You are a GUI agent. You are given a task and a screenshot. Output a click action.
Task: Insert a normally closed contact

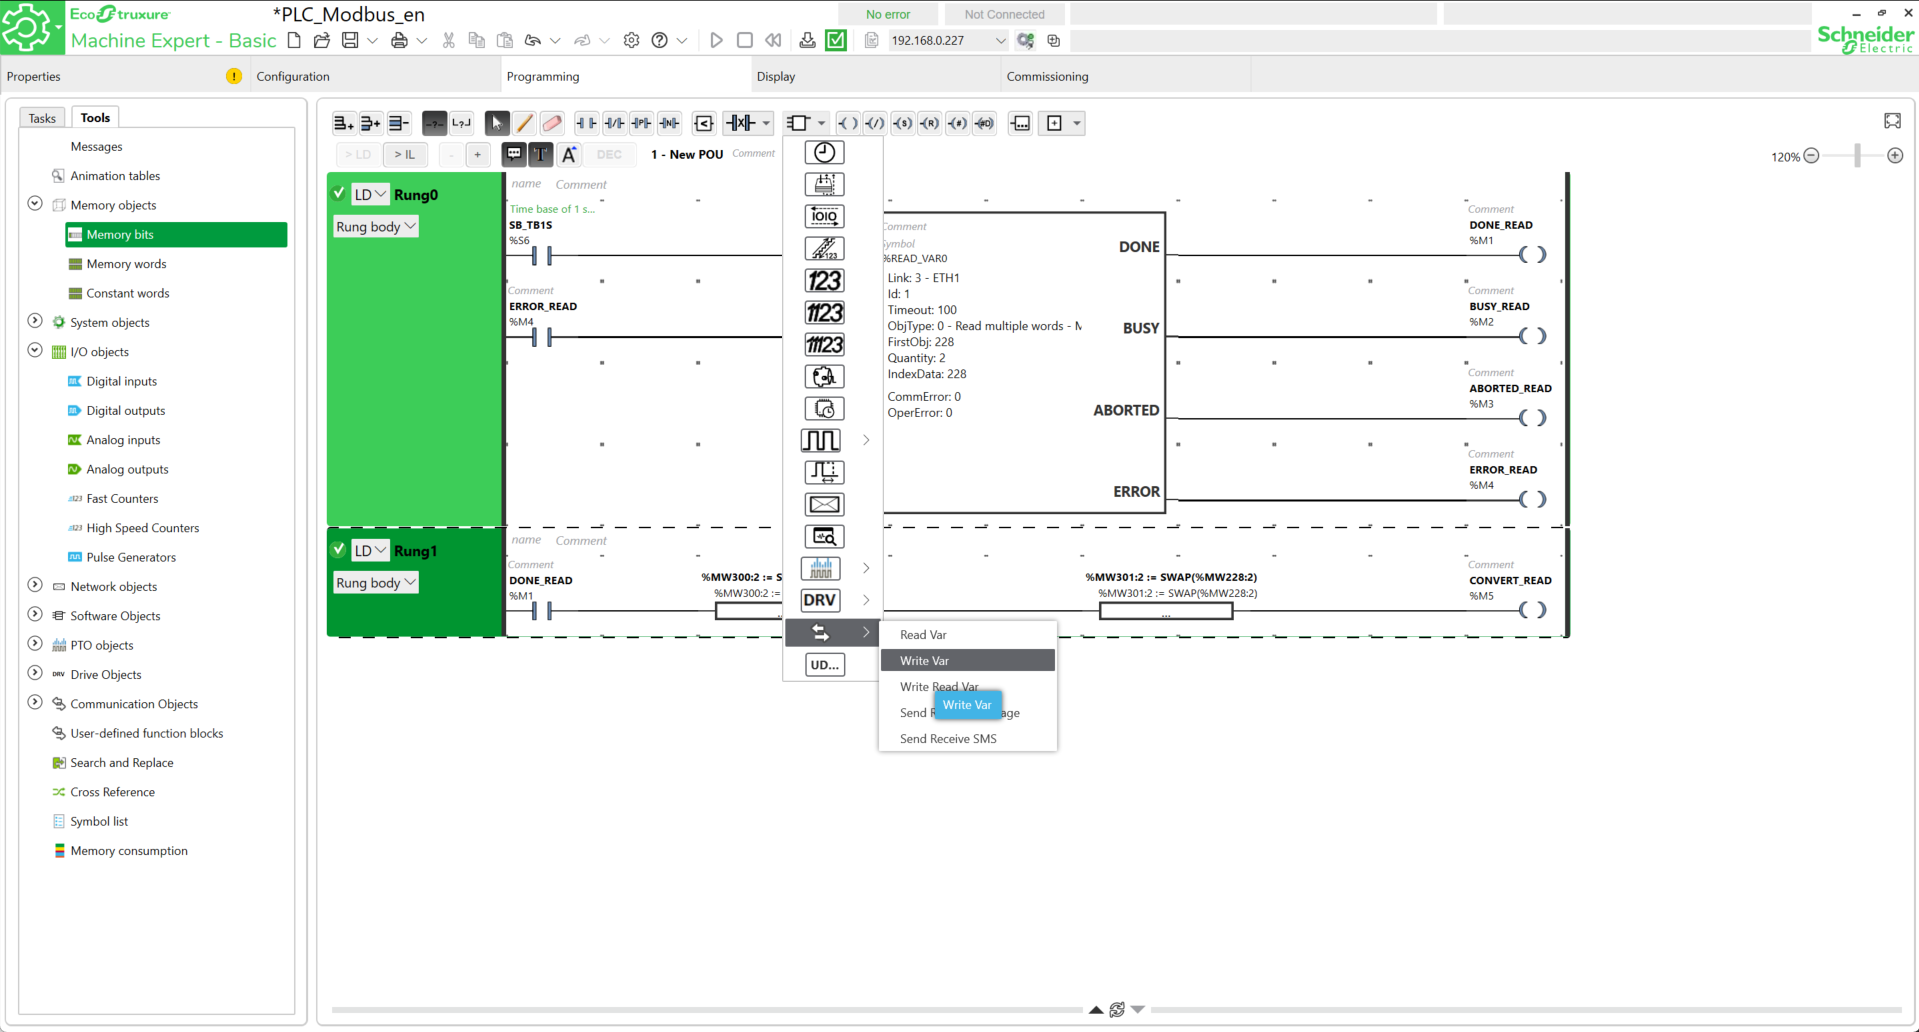coord(614,123)
